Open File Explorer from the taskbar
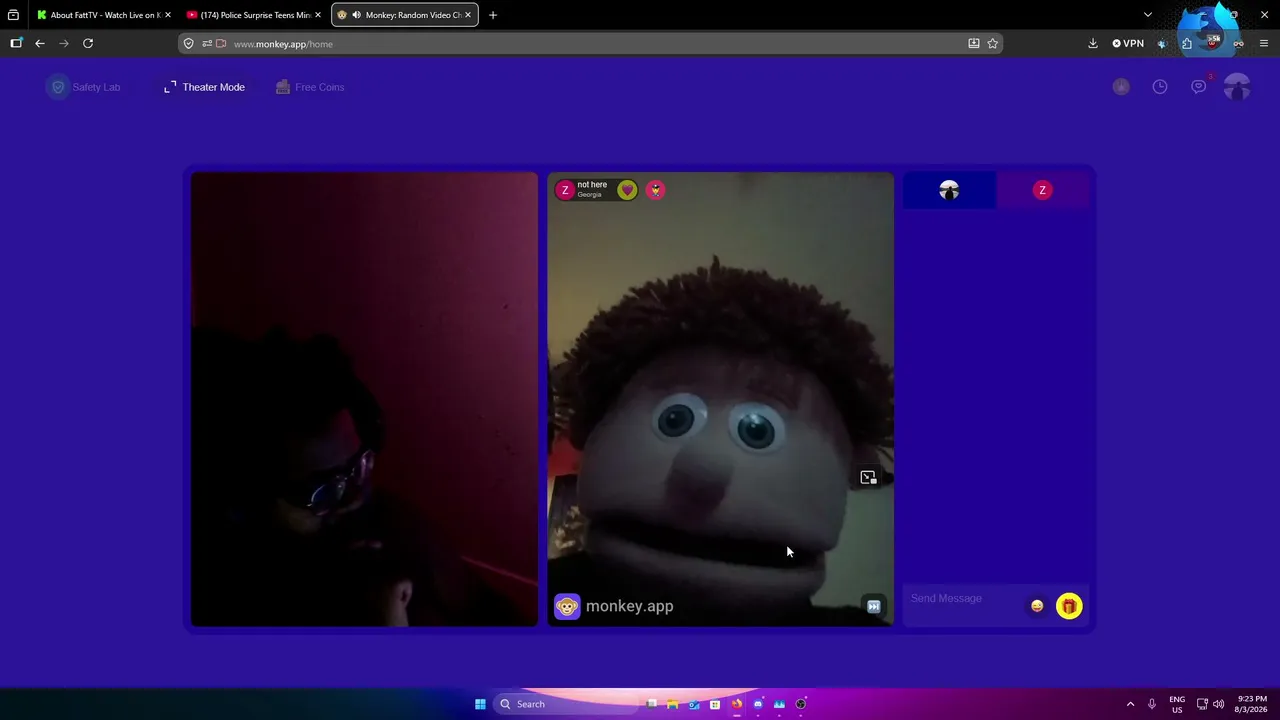1280x720 pixels. click(x=673, y=704)
